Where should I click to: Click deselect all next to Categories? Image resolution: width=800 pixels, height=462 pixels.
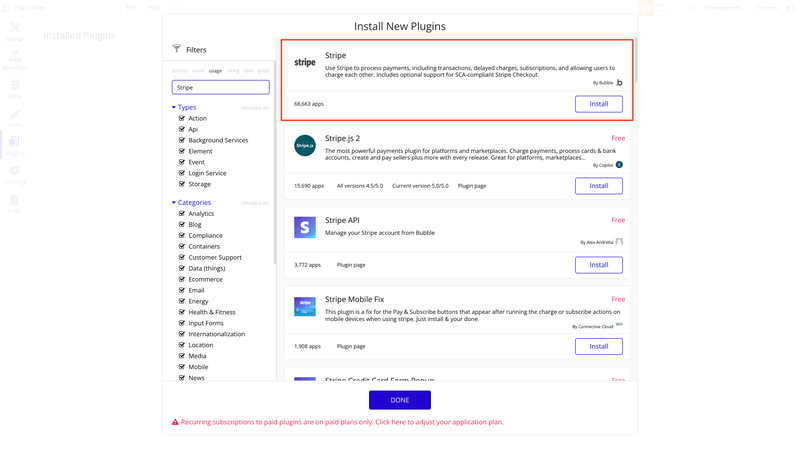coord(255,203)
